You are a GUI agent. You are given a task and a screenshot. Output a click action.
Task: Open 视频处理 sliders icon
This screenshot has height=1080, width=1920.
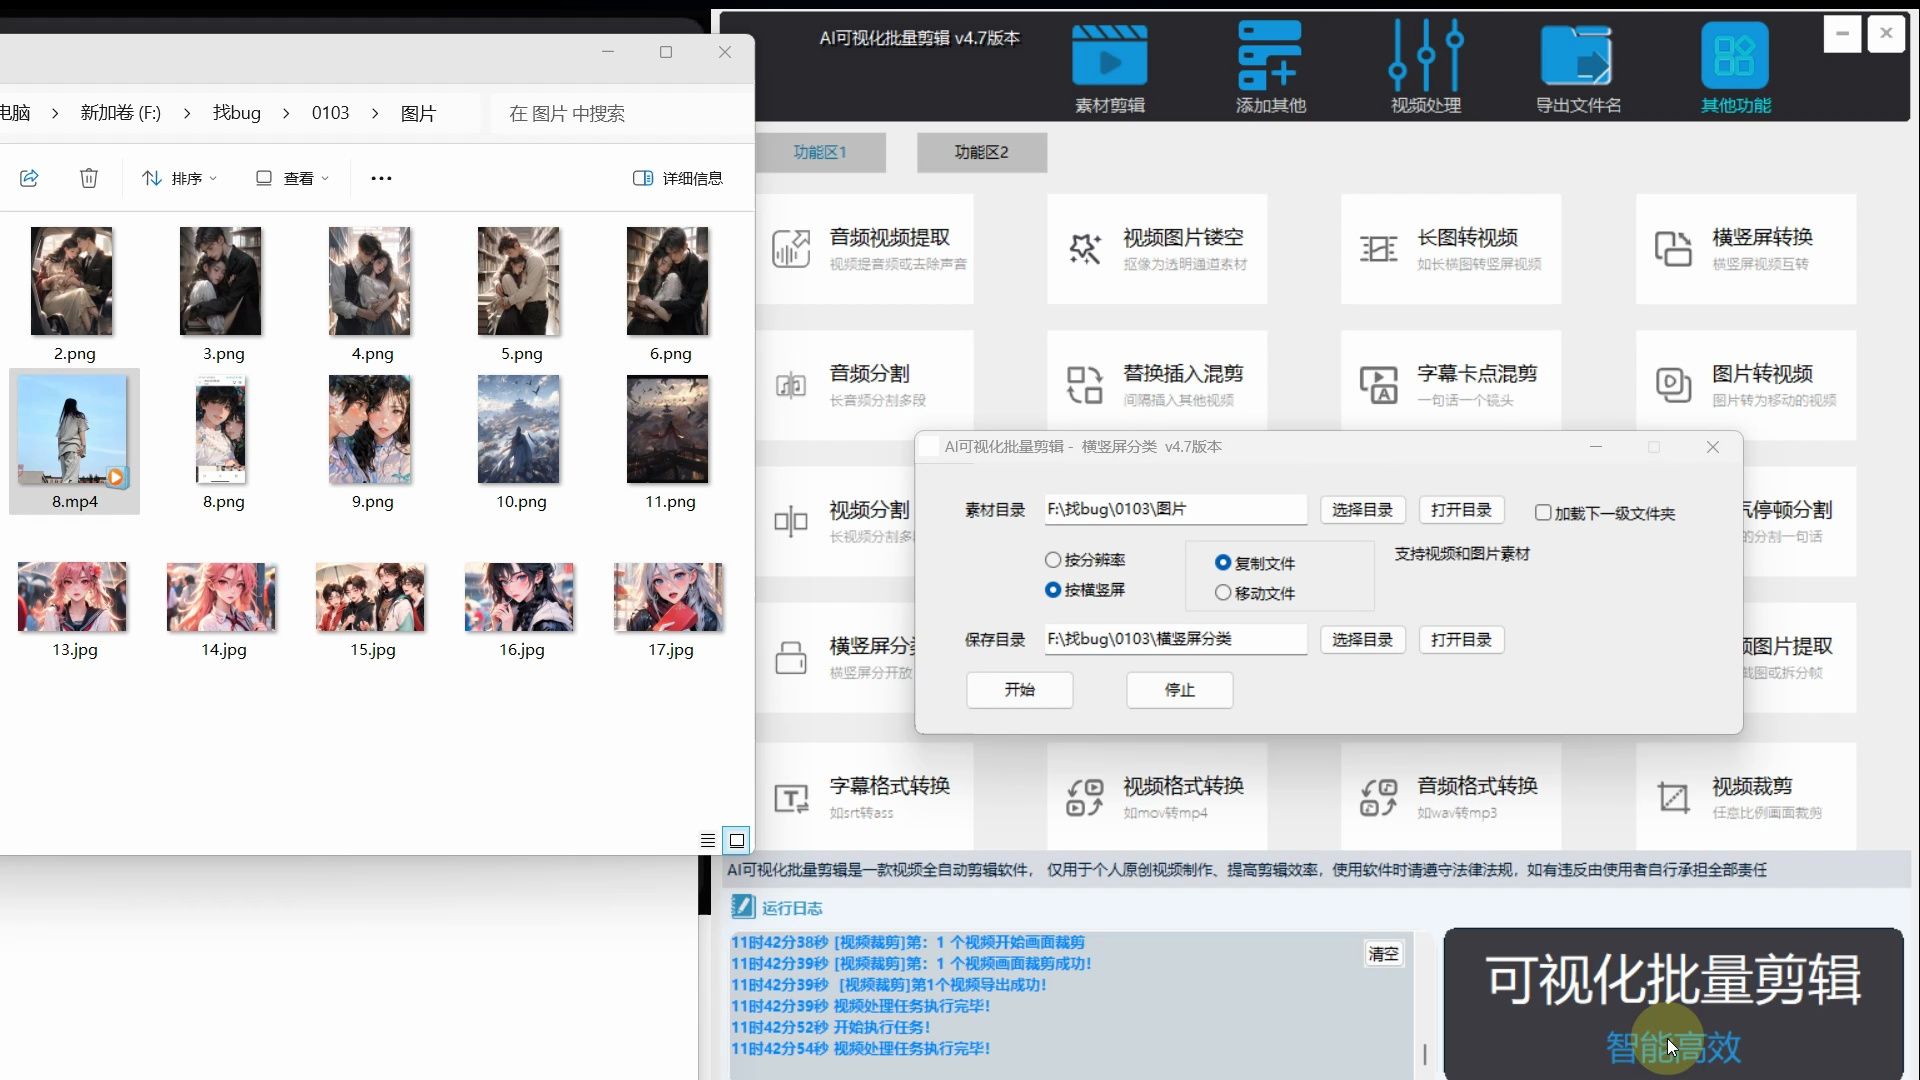(1425, 57)
